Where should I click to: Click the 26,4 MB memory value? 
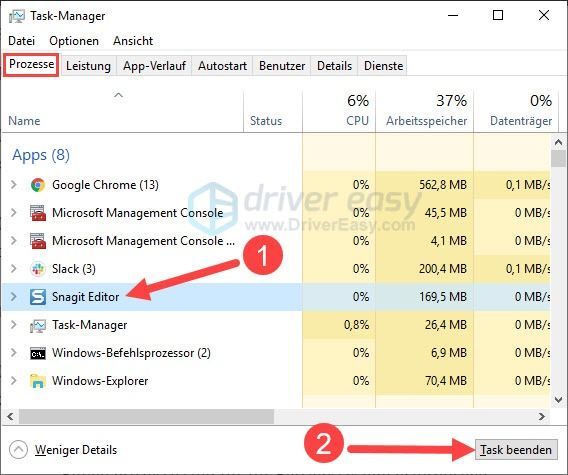[446, 325]
